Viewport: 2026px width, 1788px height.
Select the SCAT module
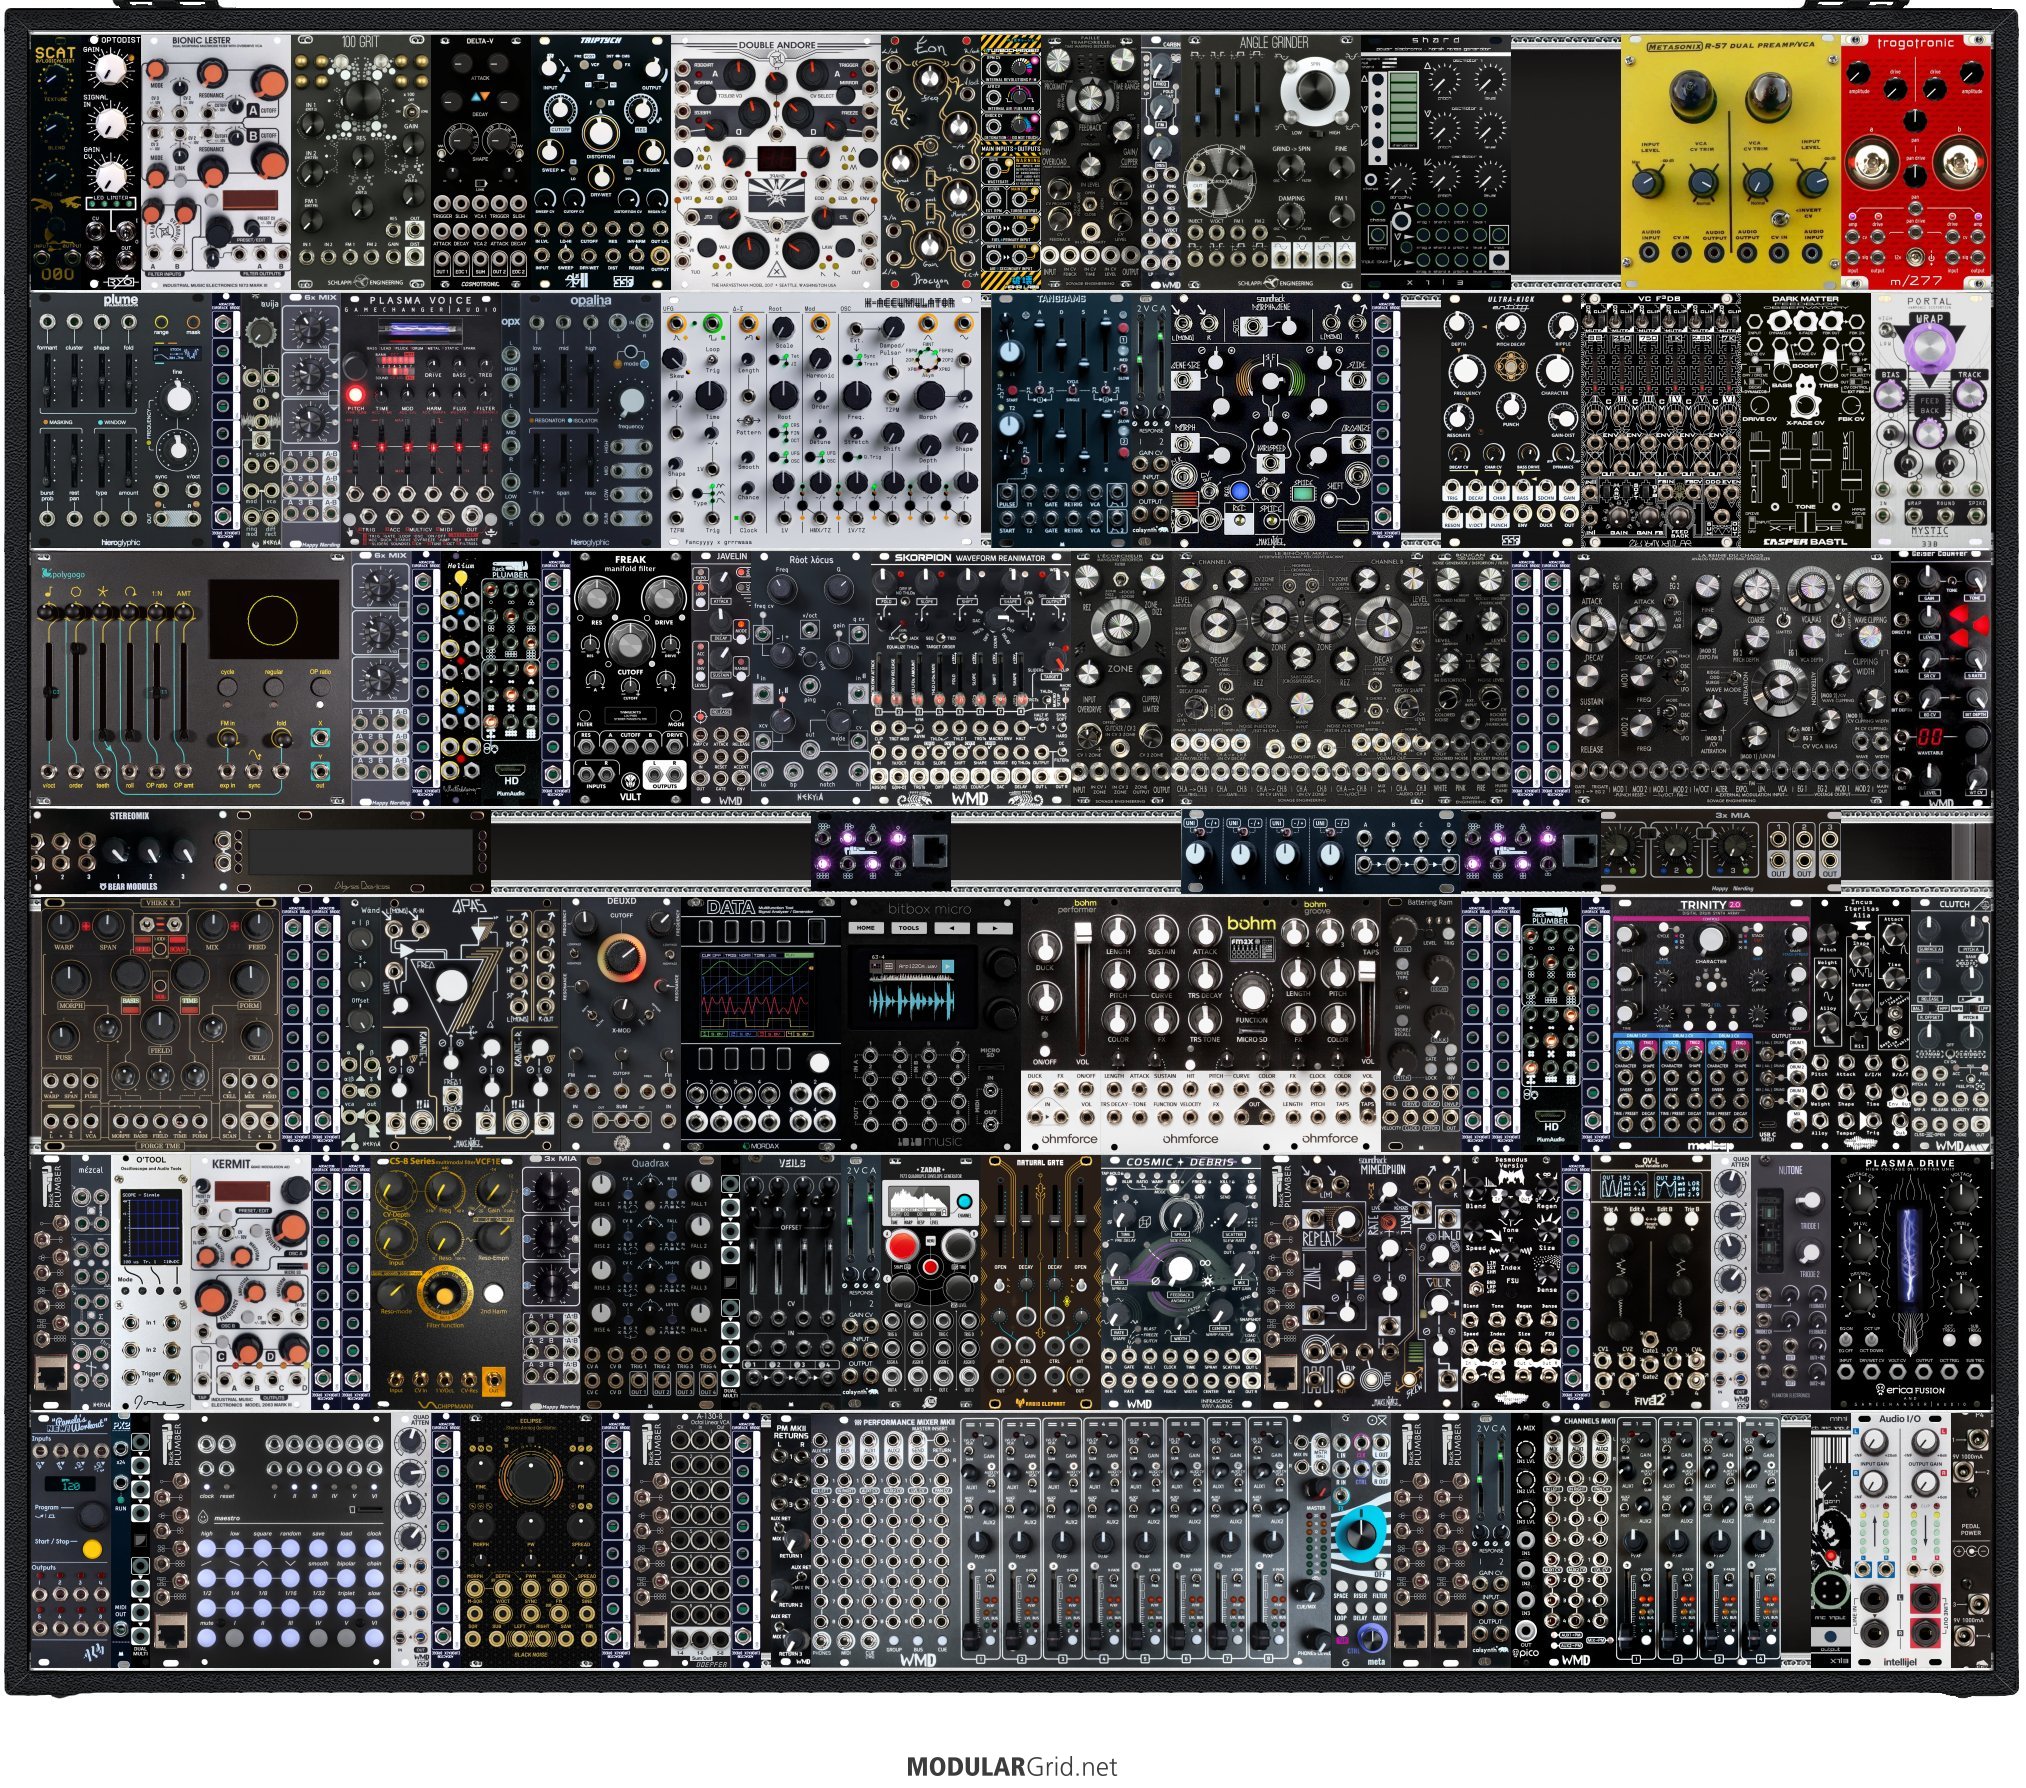[55, 164]
